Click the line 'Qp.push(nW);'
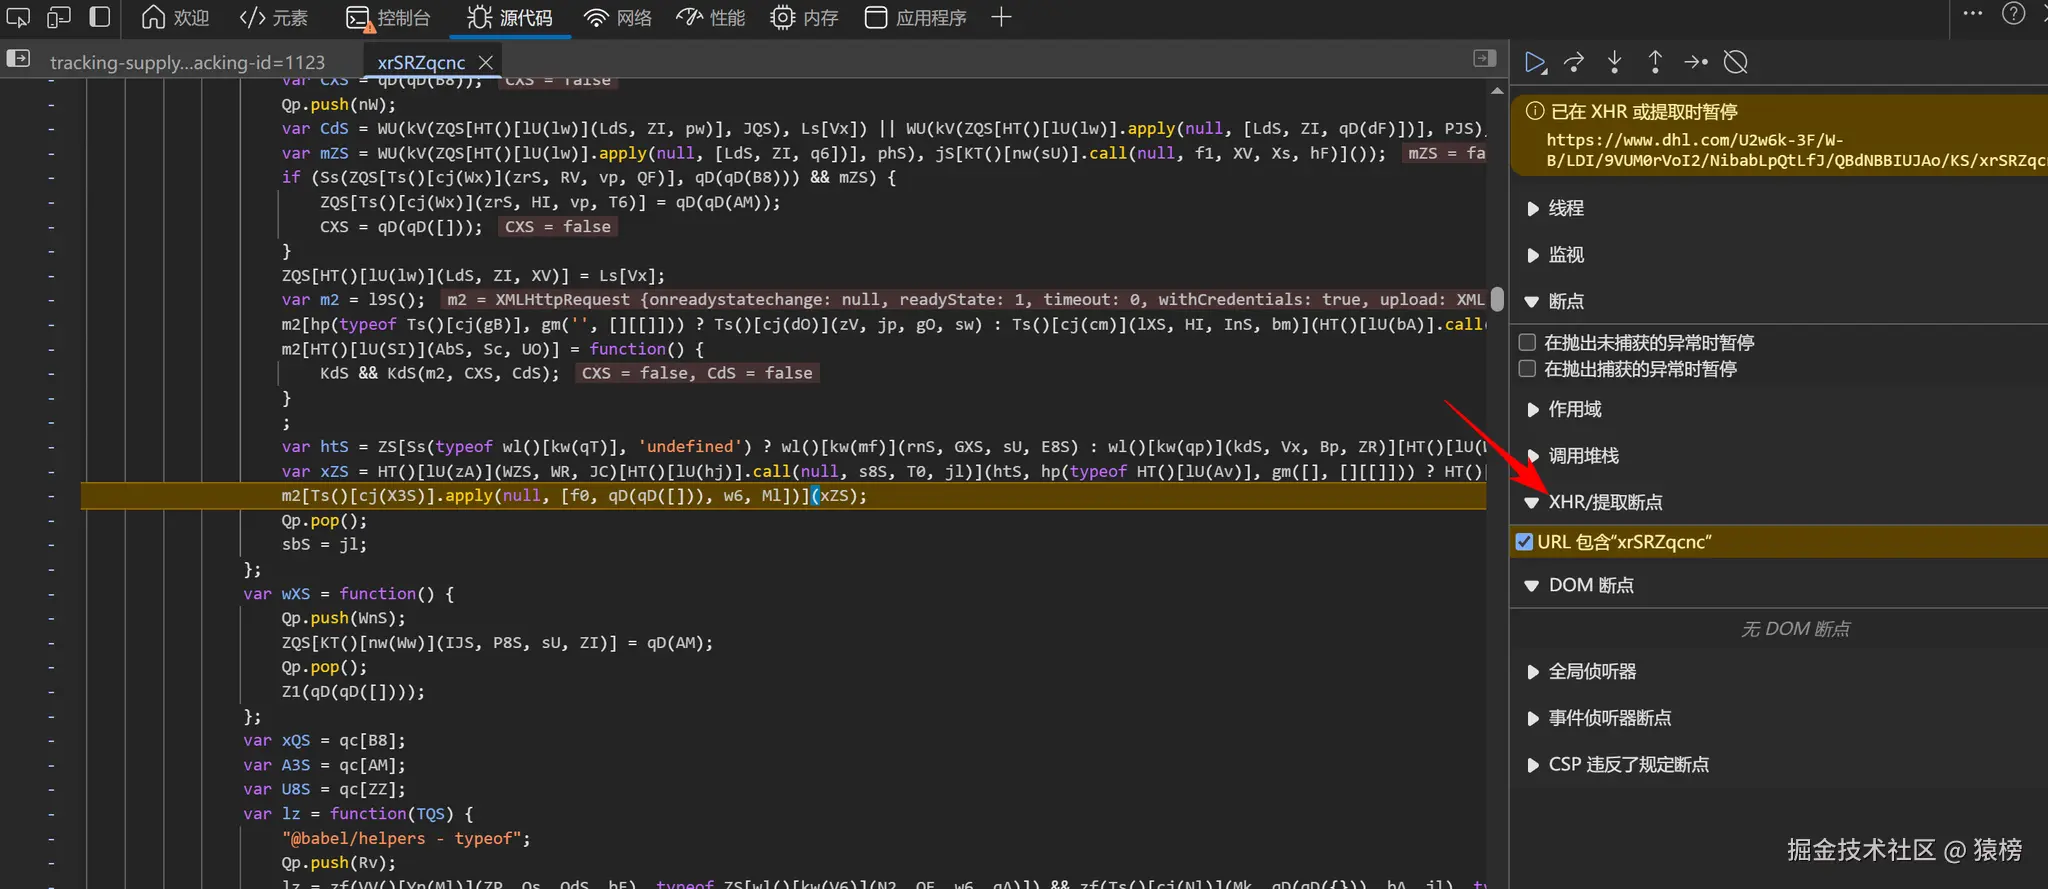The image size is (2048, 889). pyautogui.click(x=338, y=105)
